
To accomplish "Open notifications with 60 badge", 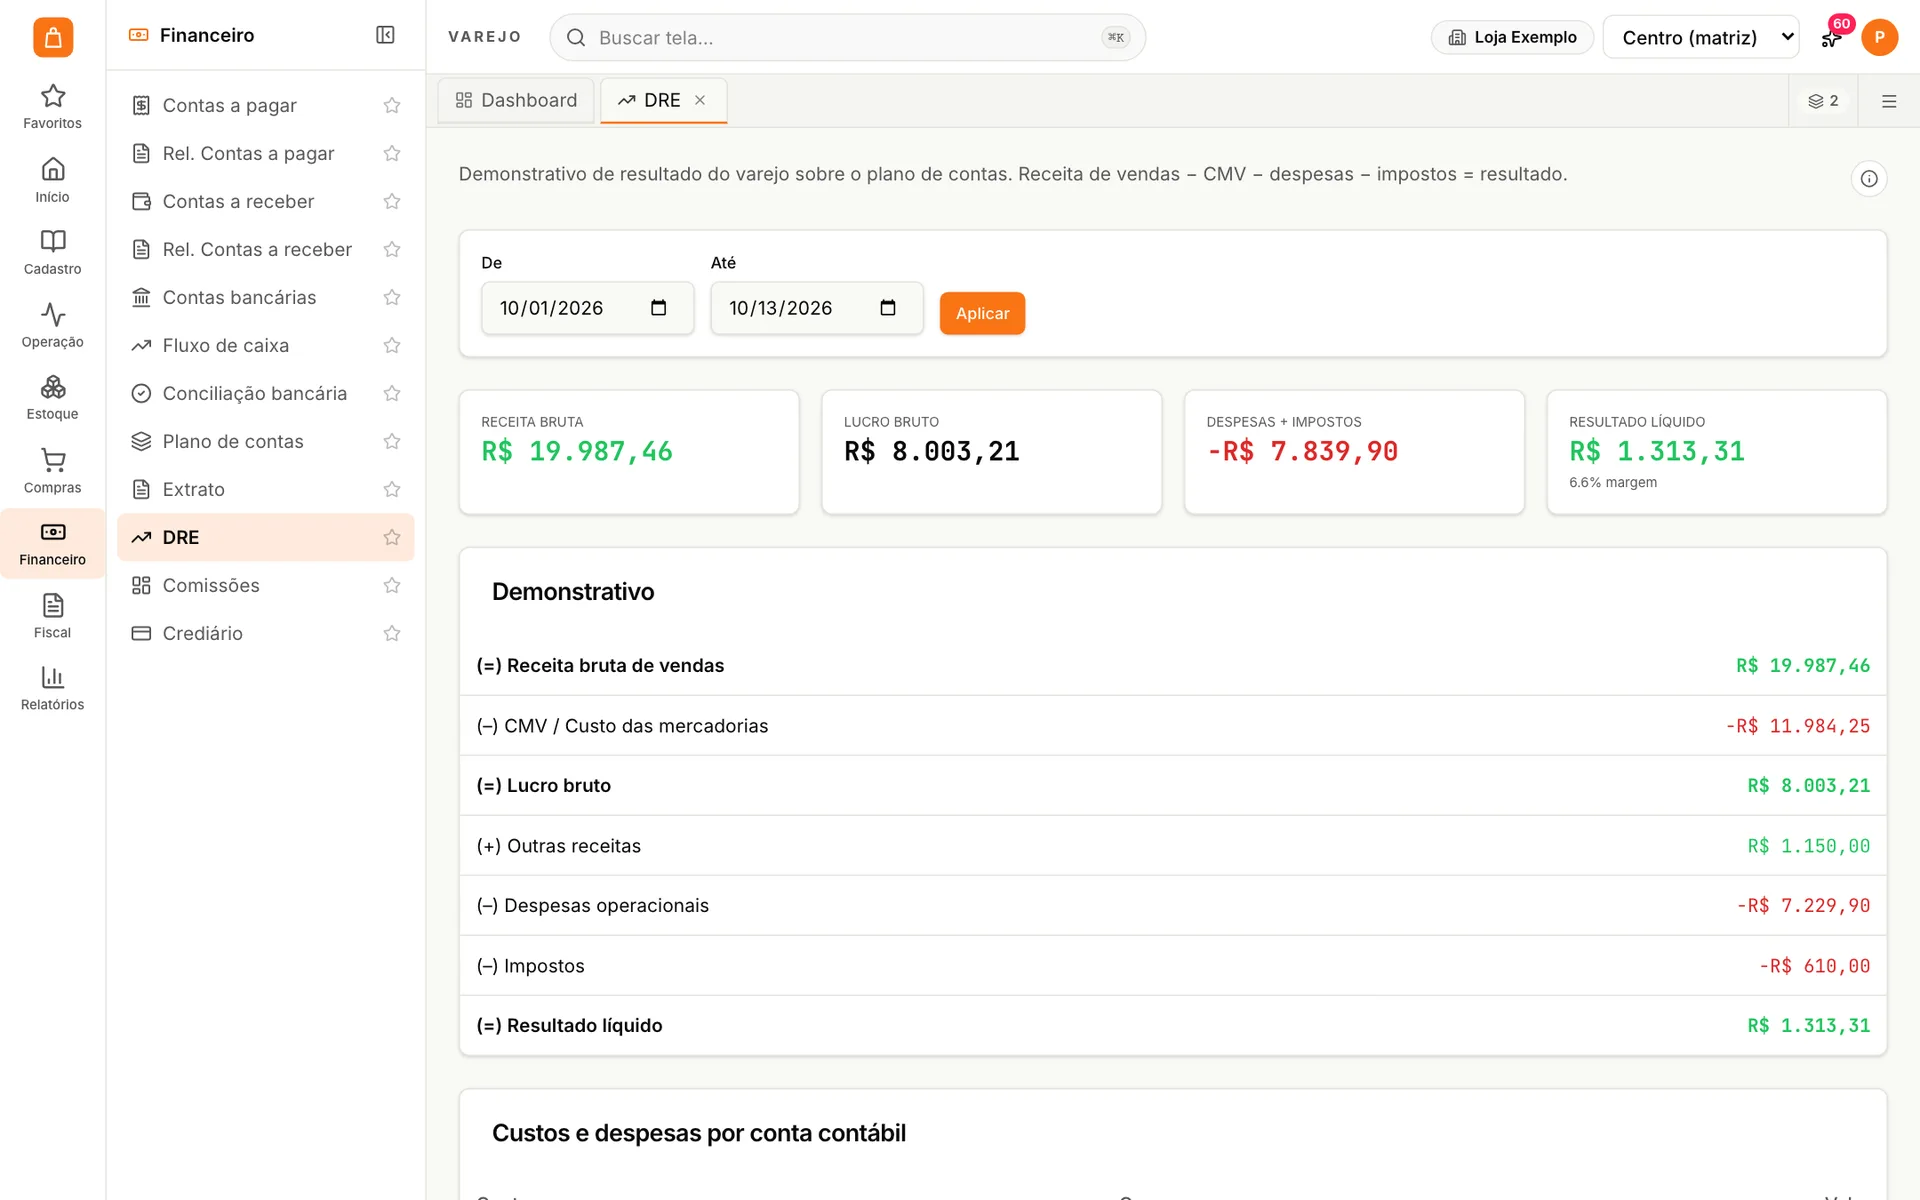I will click(1831, 37).
